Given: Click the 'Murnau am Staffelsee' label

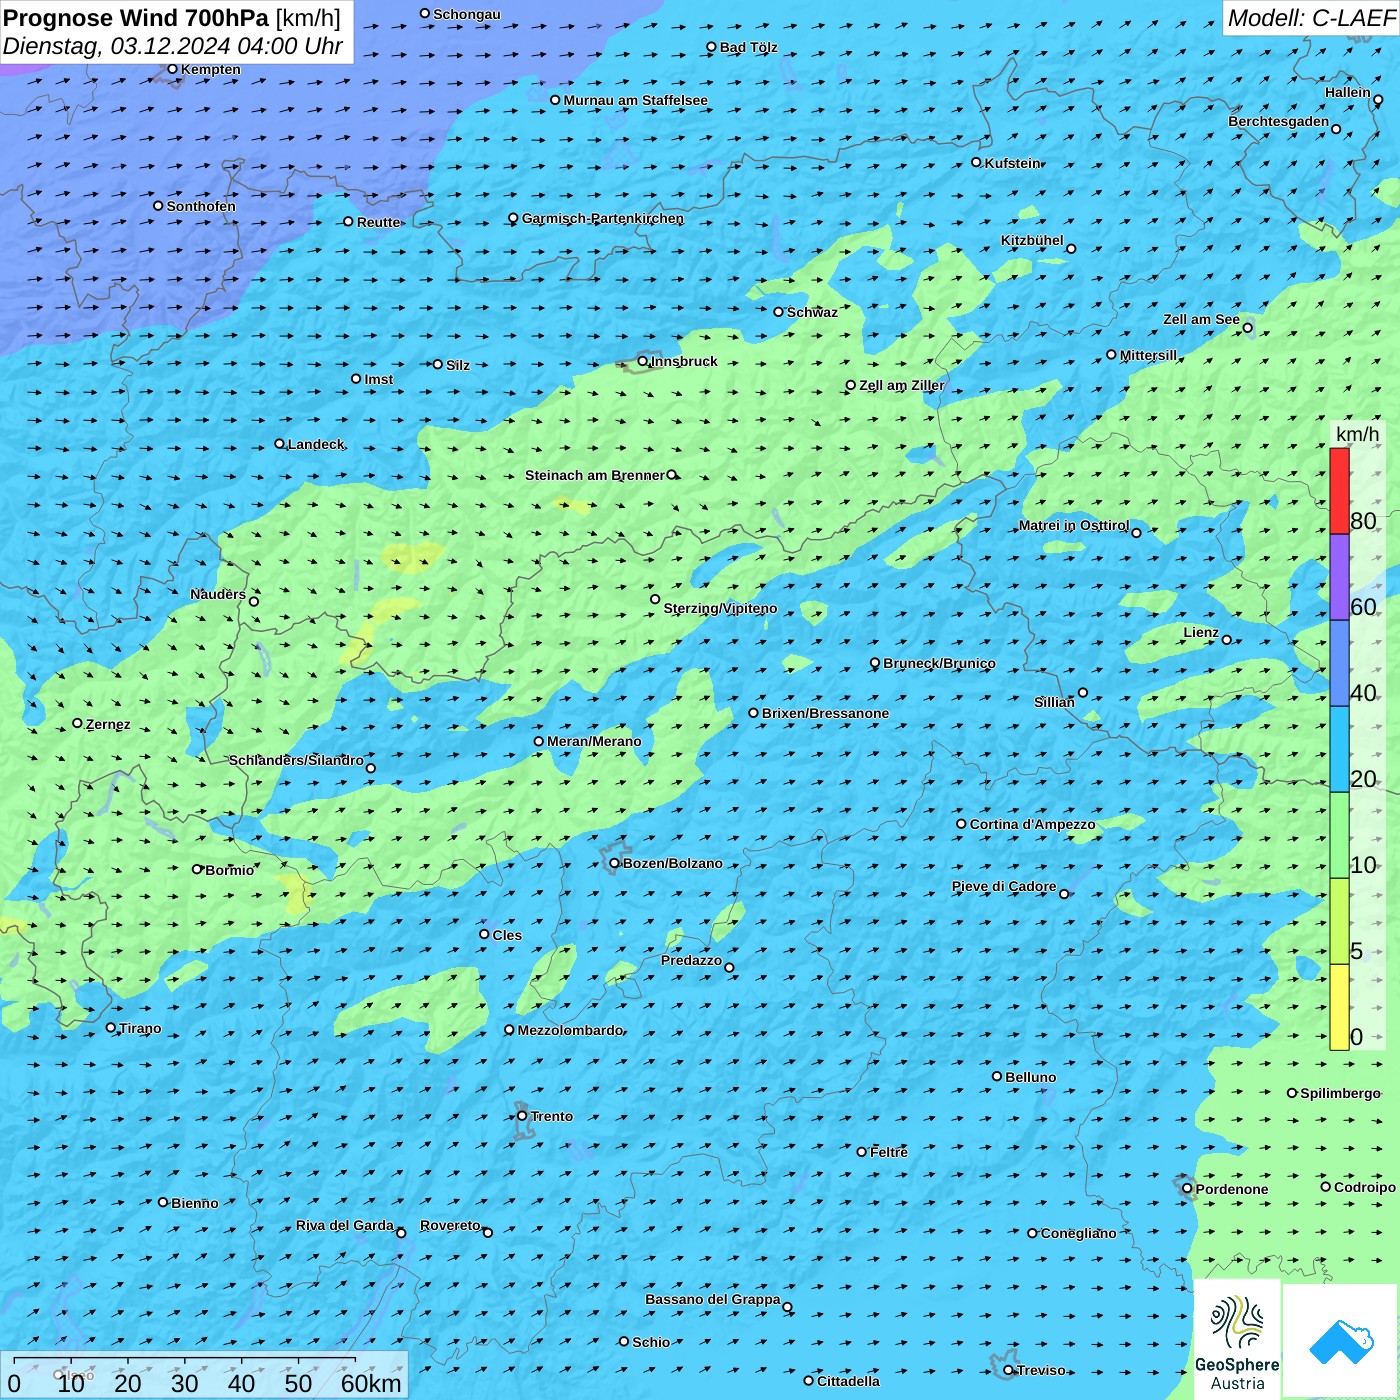Looking at the screenshot, I should [x=635, y=100].
